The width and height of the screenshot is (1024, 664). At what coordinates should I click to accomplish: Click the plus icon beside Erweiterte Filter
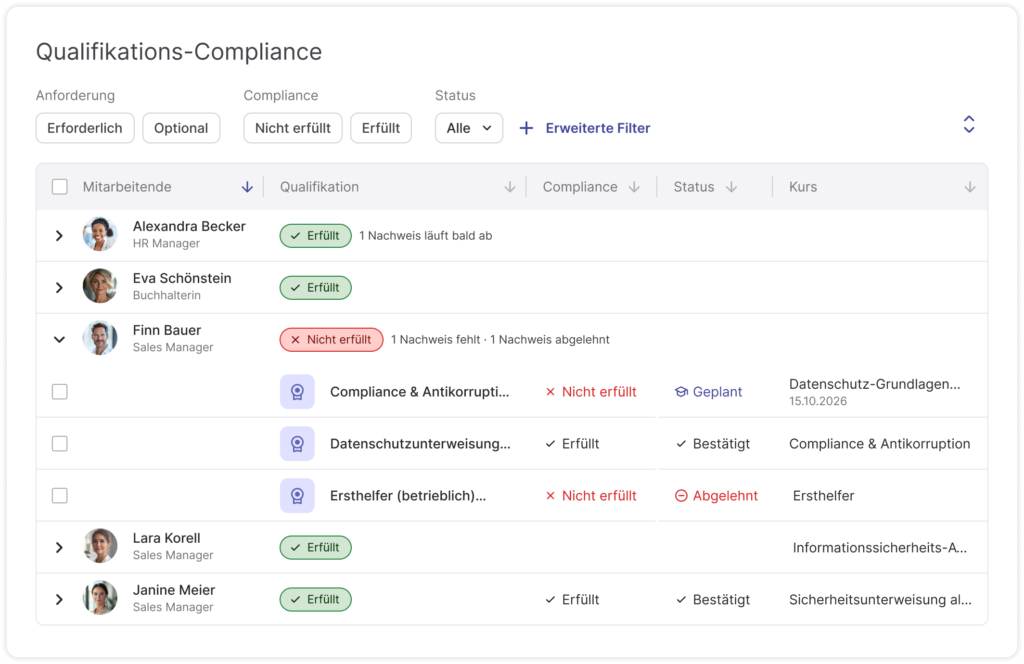coord(526,129)
